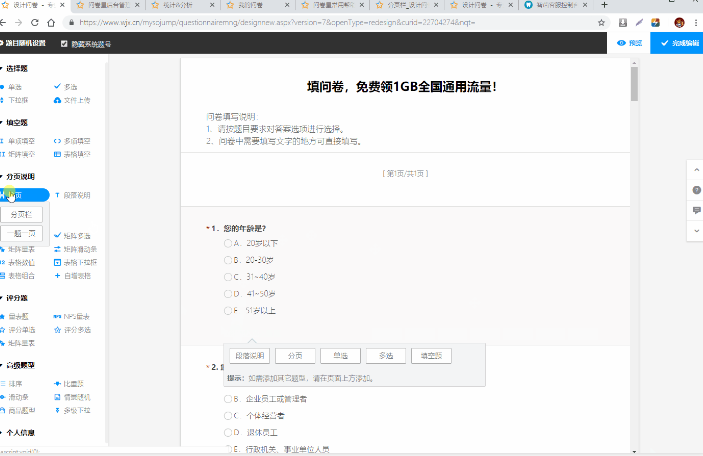This screenshot has height=456, width=703.
Task: Select the highlighted 分页 item in sidebar
Action: coord(24,195)
